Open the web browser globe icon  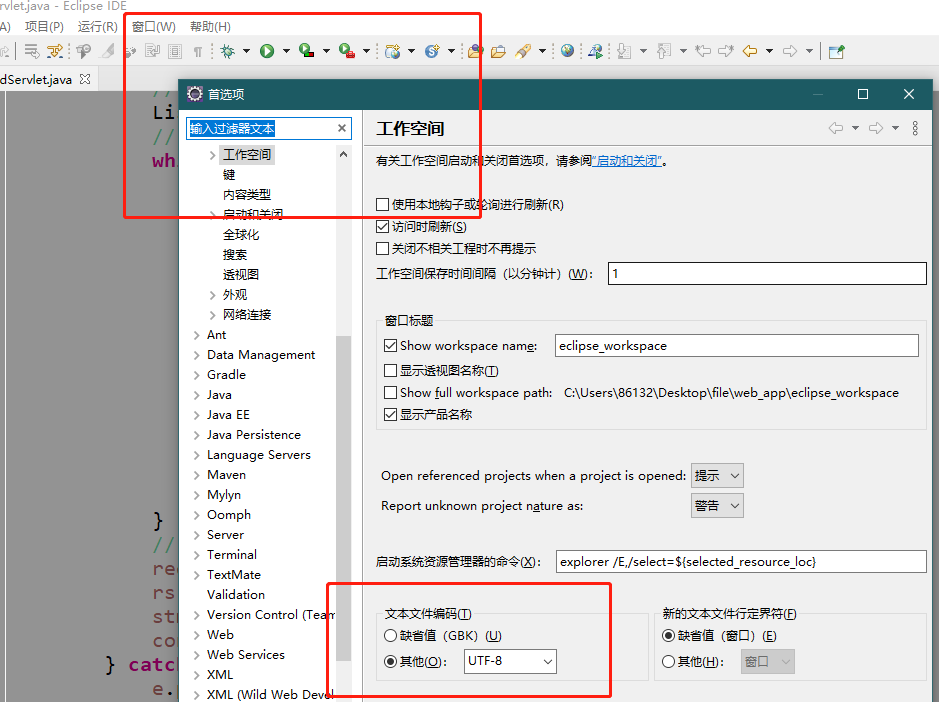(568, 52)
